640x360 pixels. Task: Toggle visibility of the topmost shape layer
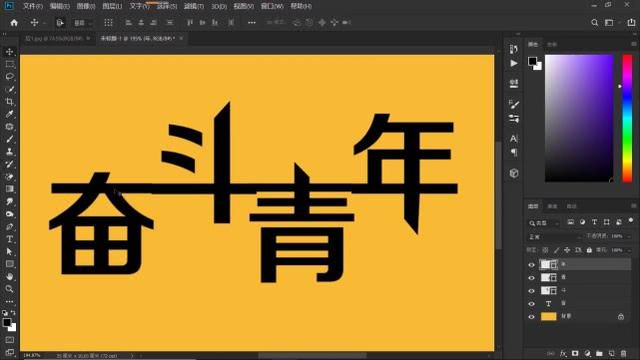click(531, 265)
